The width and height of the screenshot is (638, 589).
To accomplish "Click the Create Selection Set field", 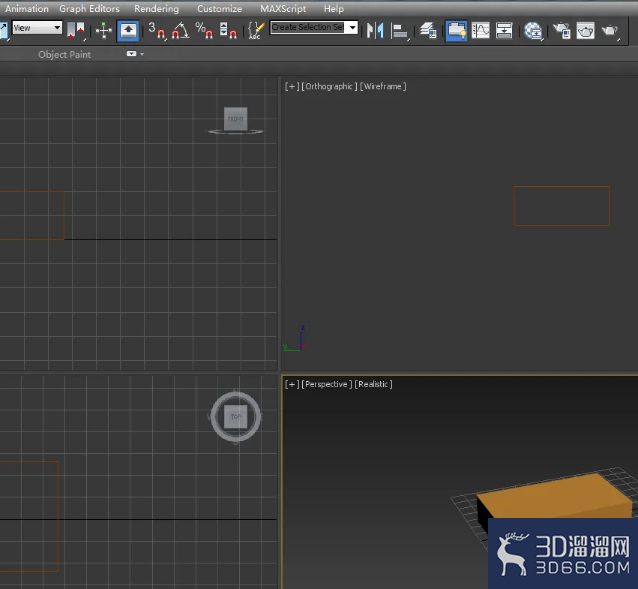I will point(308,27).
